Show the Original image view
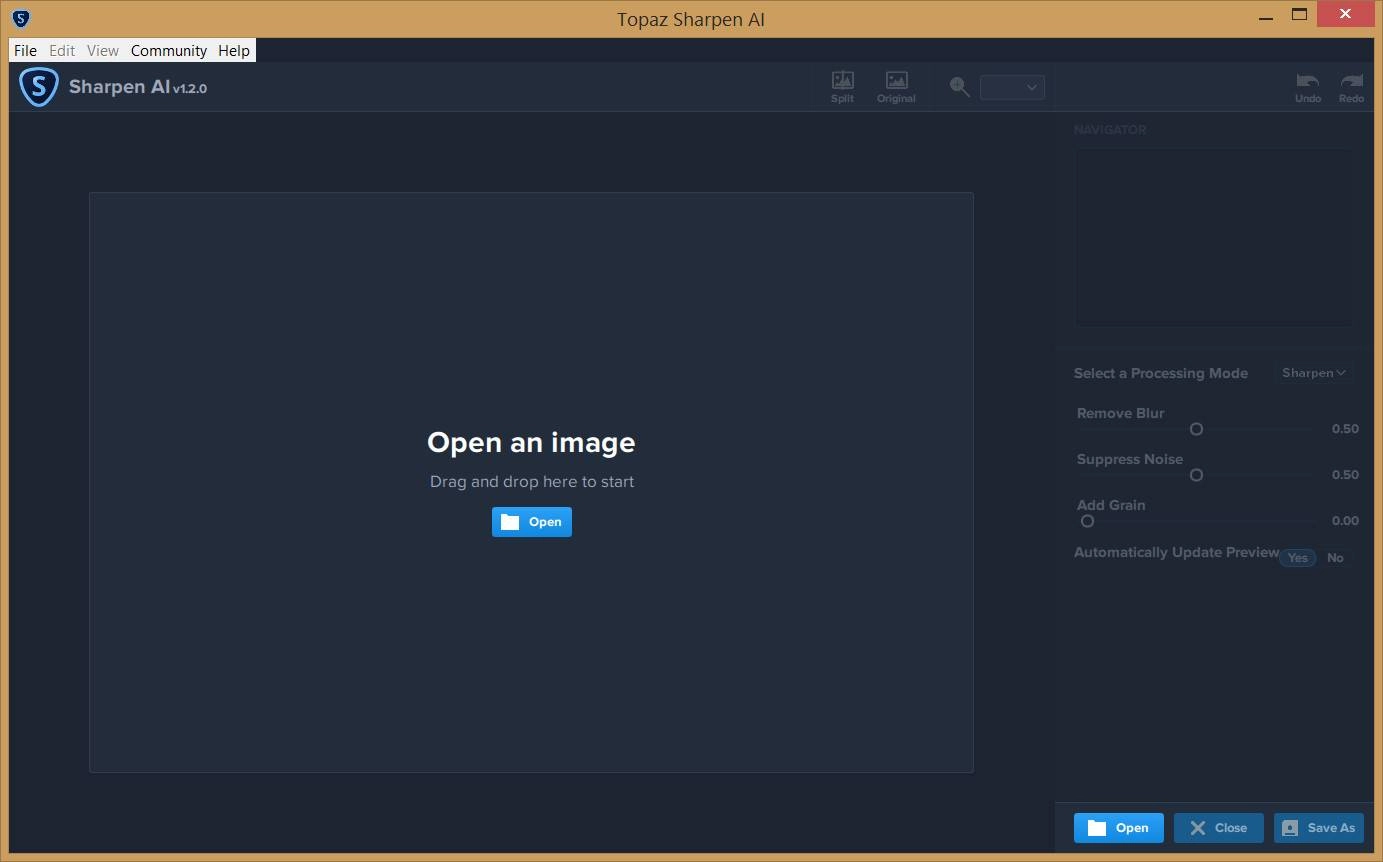This screenshot has width=1383, height=862. pyautogui.click(x=896, y=87)
